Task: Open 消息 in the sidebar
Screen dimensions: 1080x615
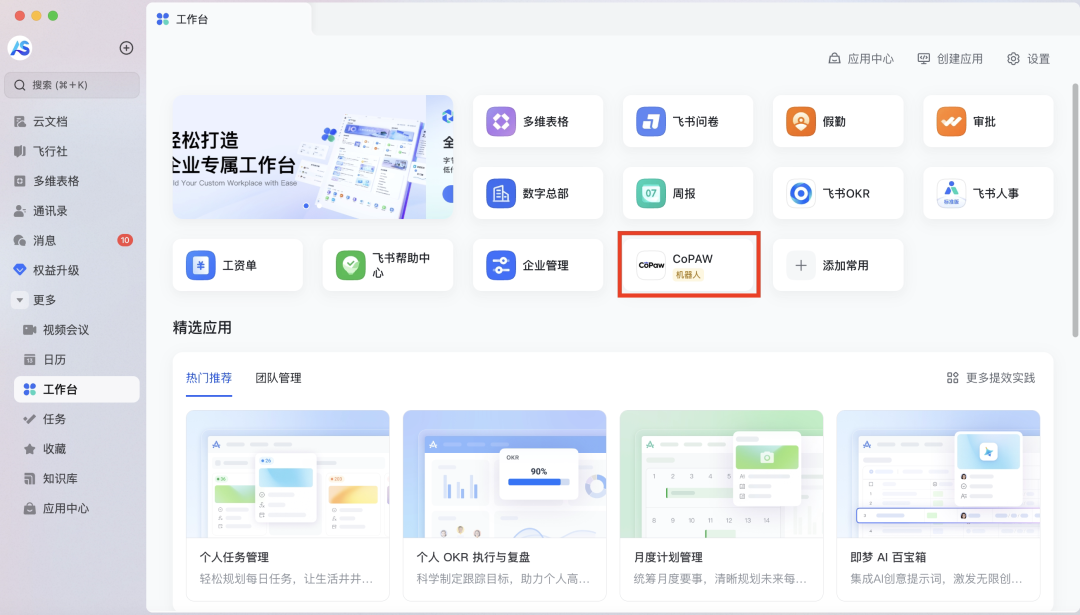Action: [x=44, y=240]
